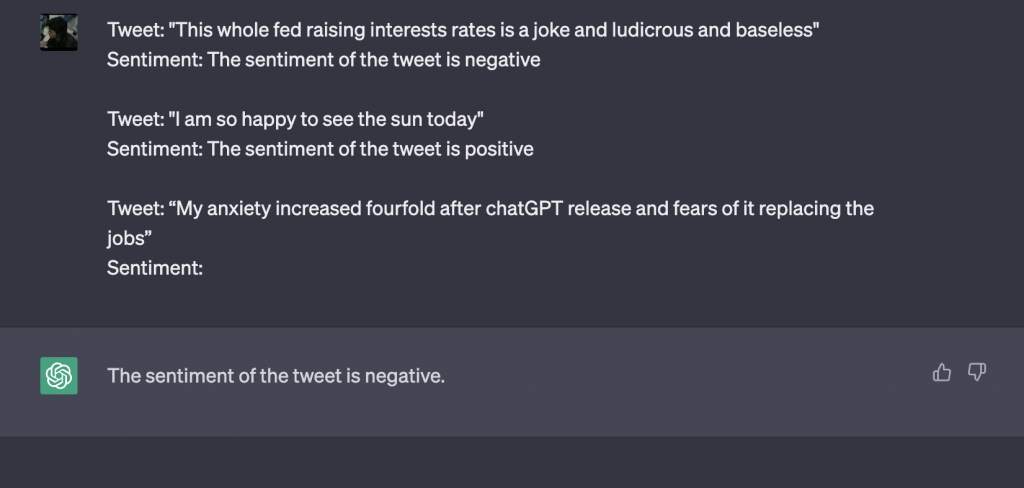Click the ChatGPT logo avatar

(x=59, y=376)
